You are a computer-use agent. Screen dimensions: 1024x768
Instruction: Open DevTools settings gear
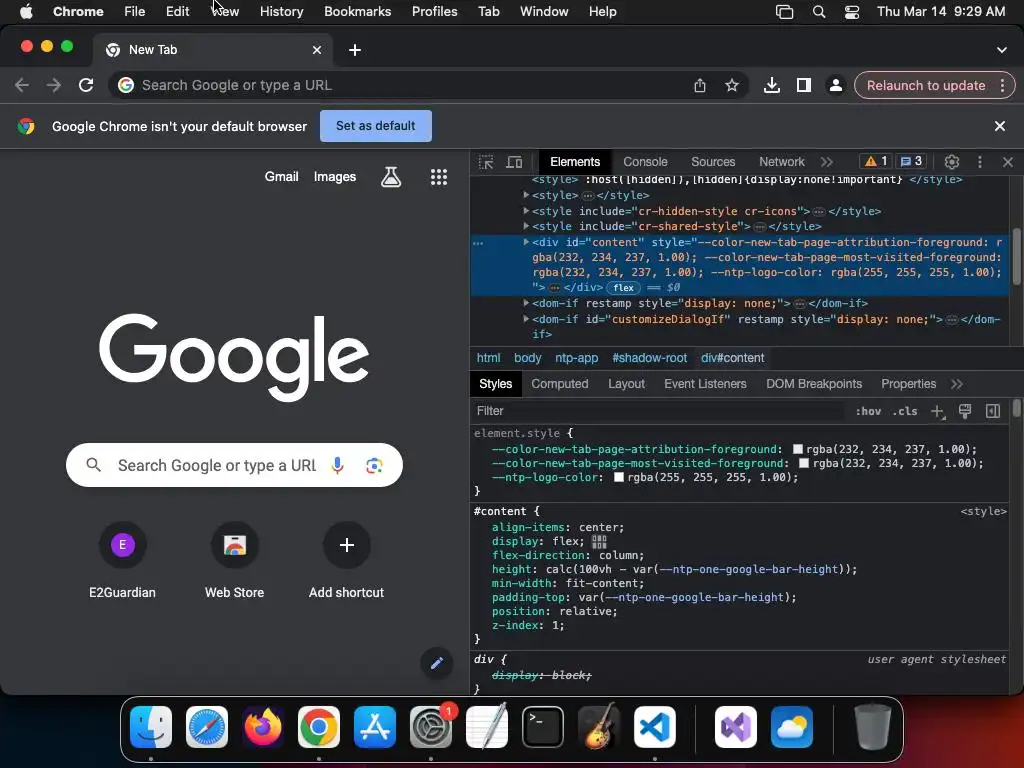click(952, 162)
